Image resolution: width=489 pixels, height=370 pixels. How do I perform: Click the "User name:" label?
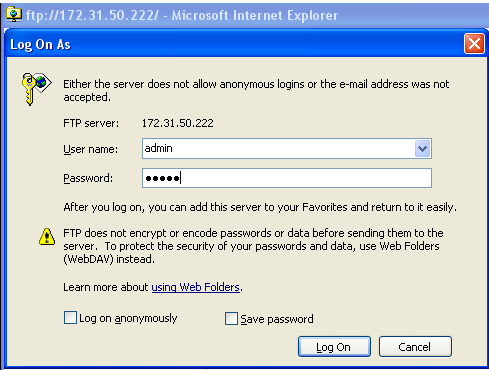pos(91,149)
